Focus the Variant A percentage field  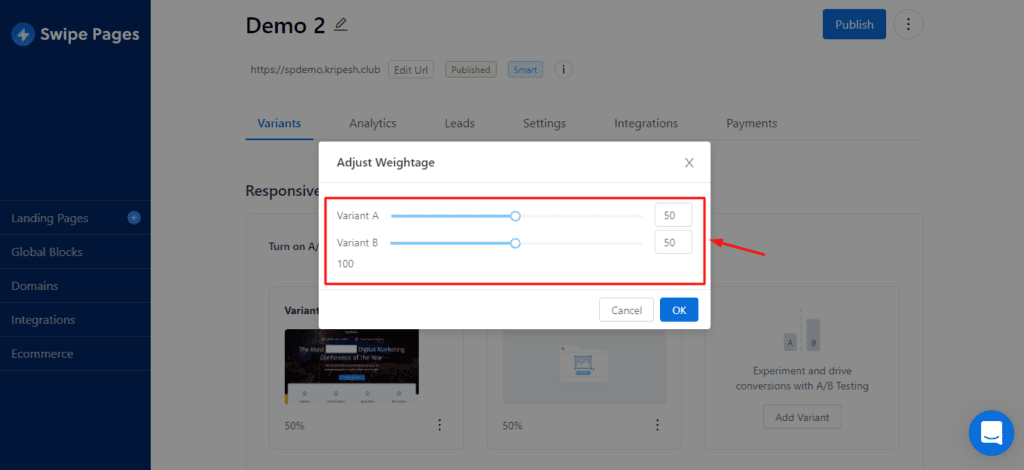tap(673, 216)
